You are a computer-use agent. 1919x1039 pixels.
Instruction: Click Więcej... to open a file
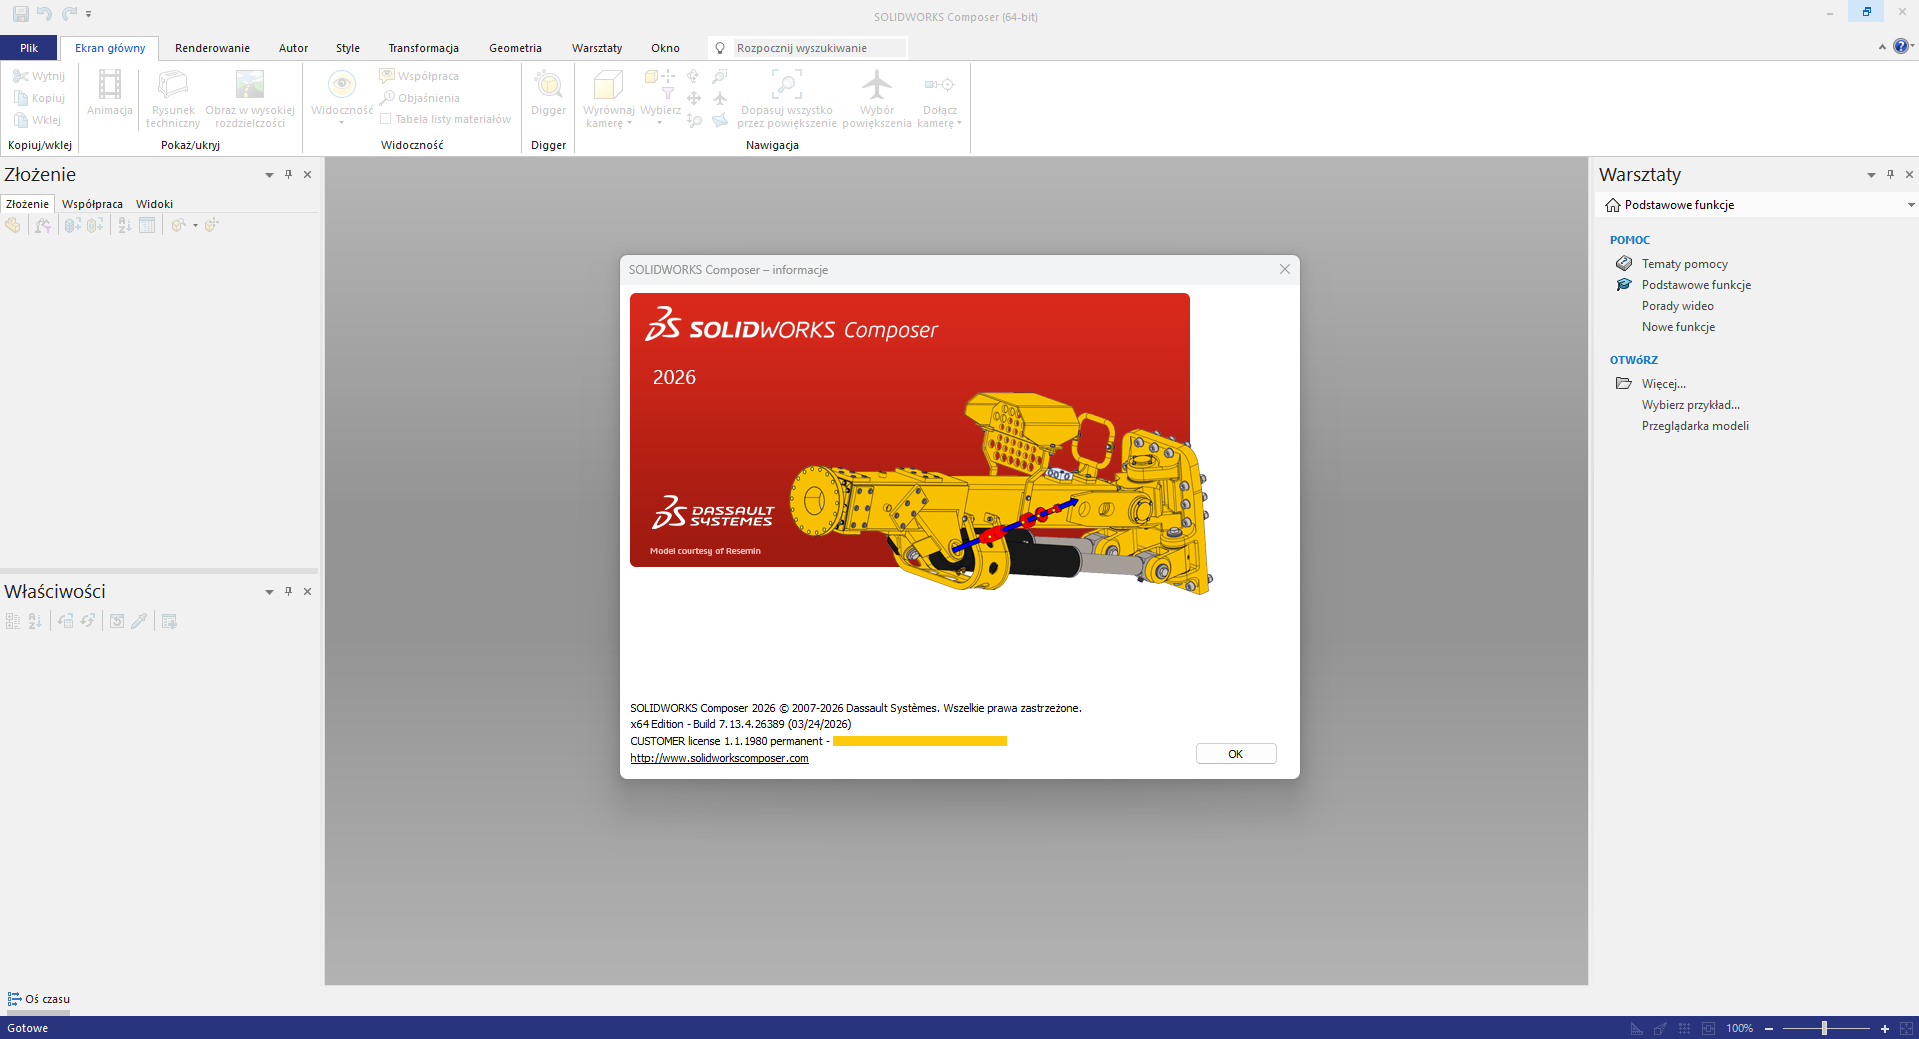tap(1663, 384)
